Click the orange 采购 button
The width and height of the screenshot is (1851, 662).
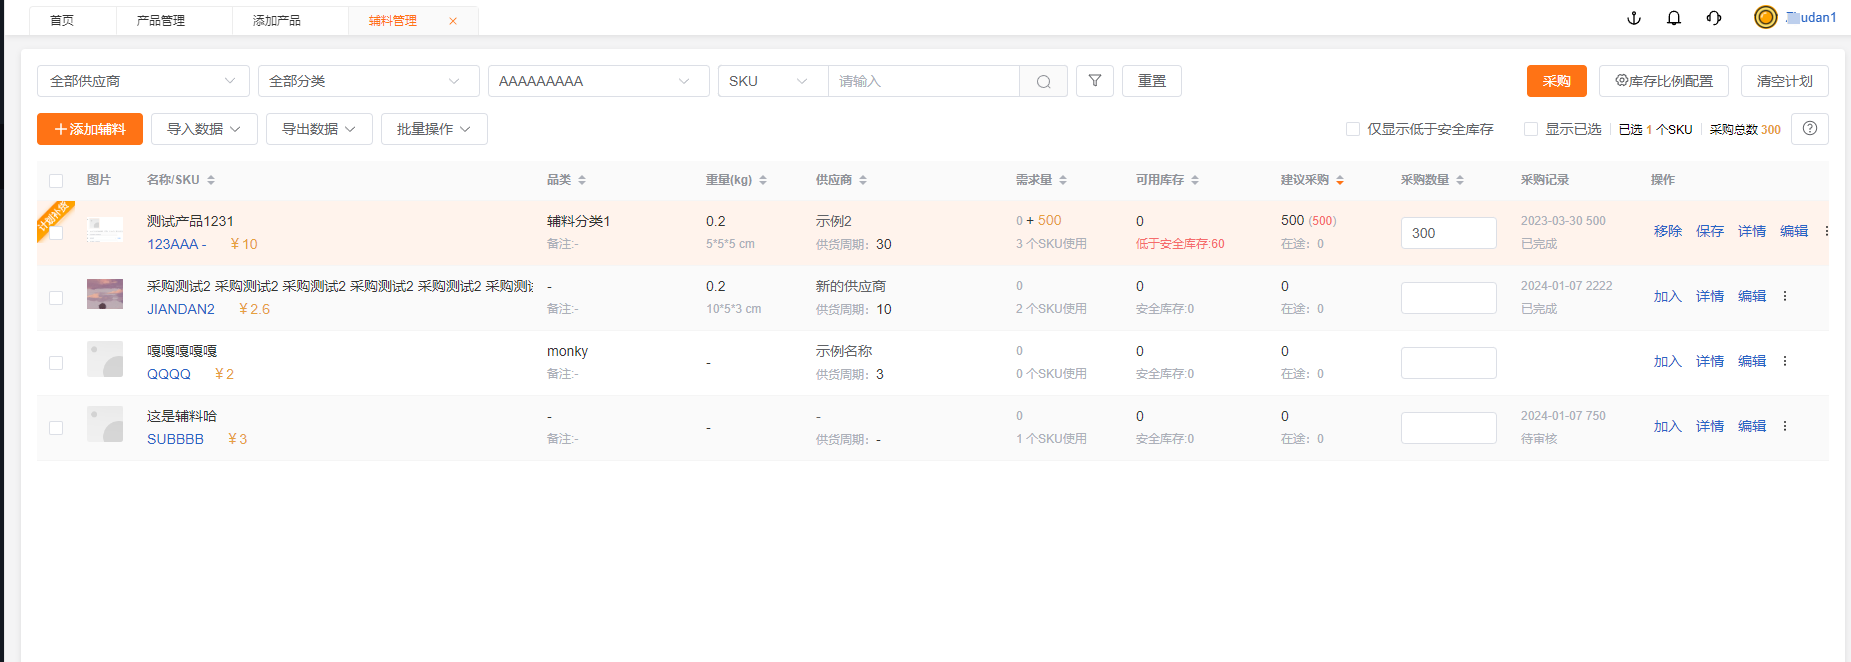click(x=1556, y=81)
